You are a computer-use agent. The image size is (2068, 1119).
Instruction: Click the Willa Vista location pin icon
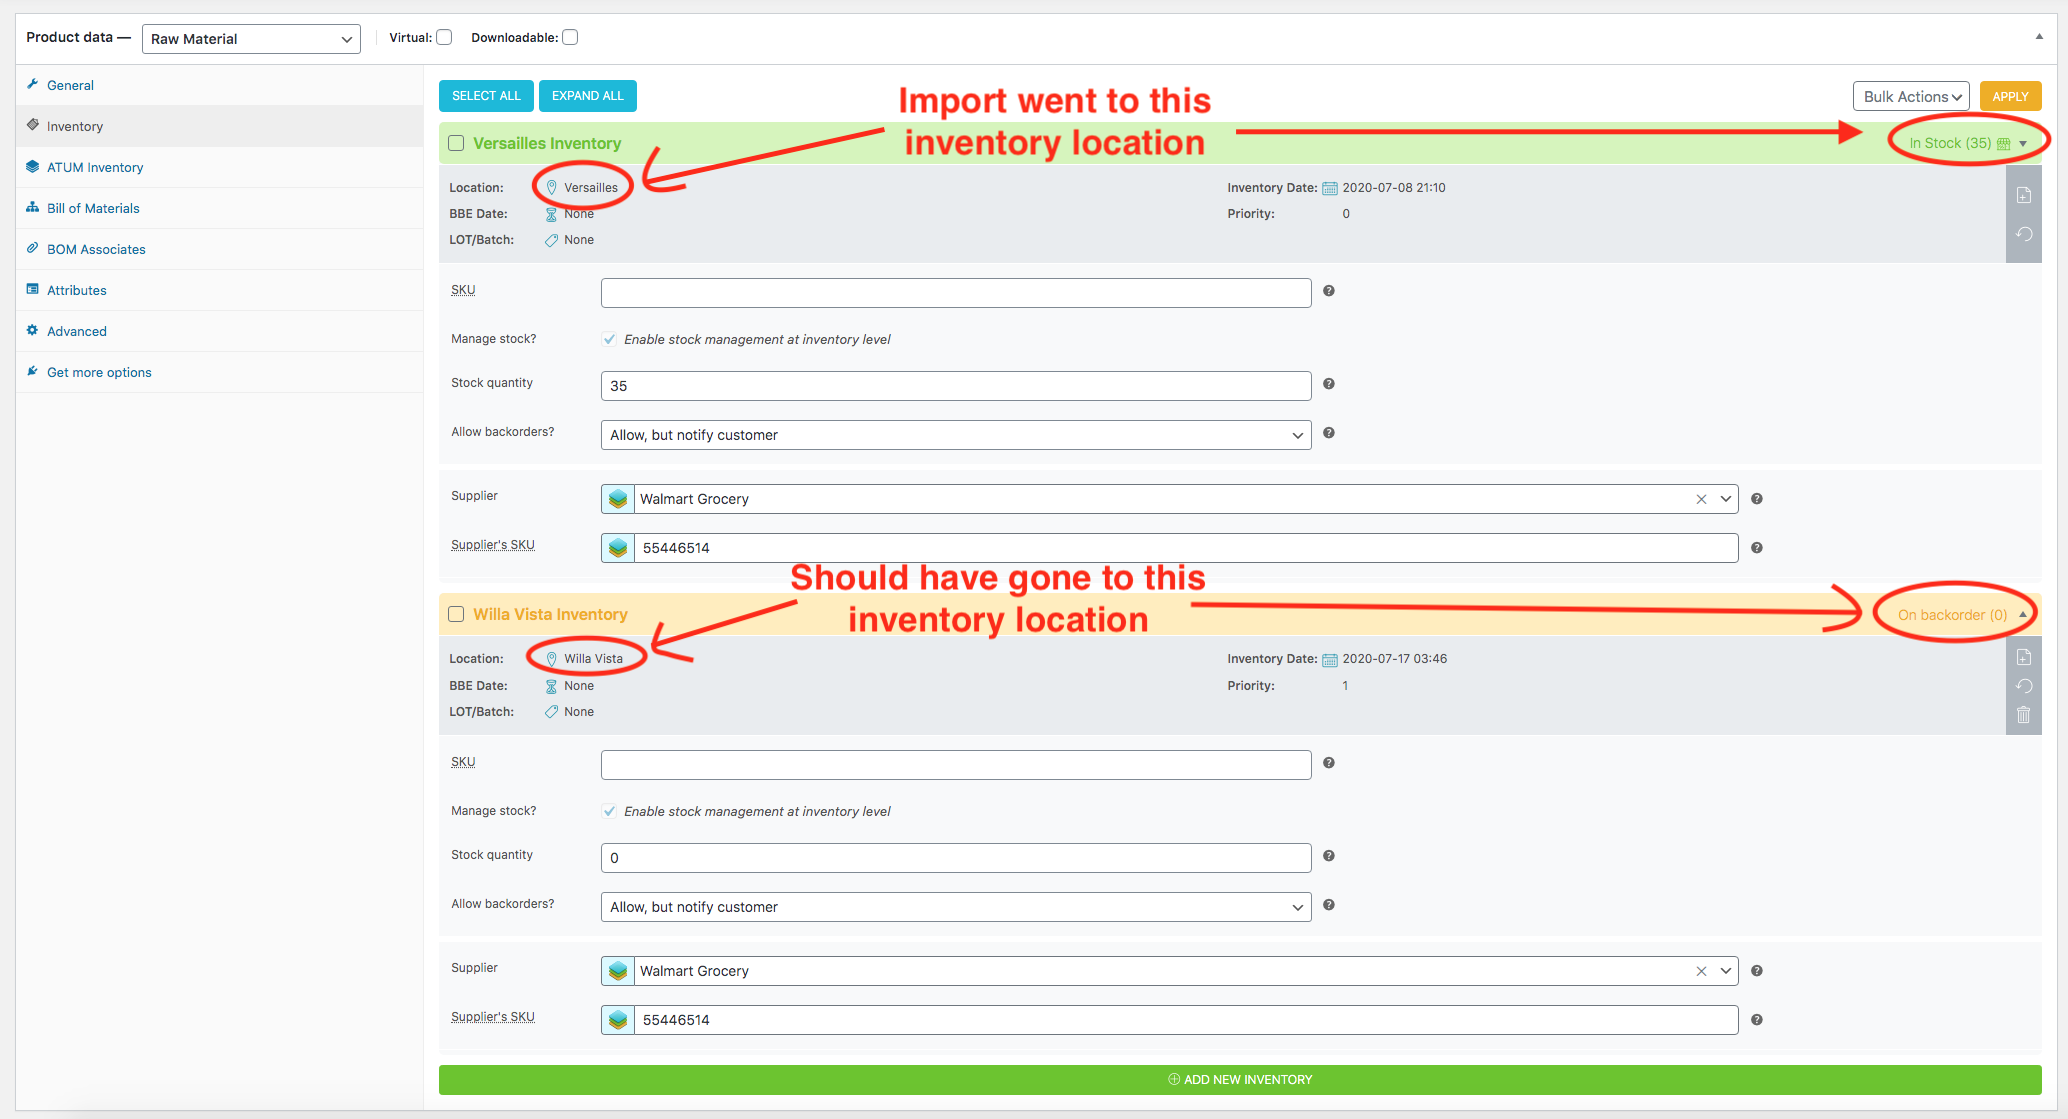(x=551, y=658)
